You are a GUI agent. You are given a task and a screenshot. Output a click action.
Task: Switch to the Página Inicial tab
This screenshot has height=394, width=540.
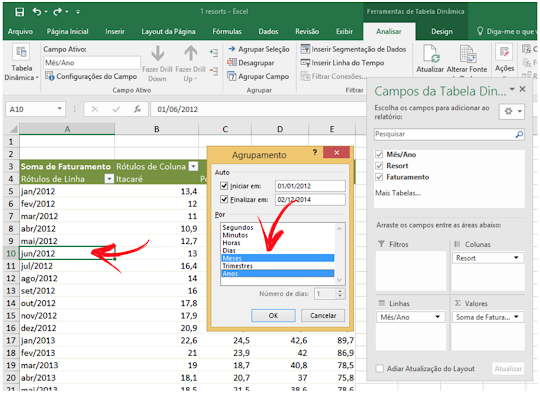pos(68,31)
